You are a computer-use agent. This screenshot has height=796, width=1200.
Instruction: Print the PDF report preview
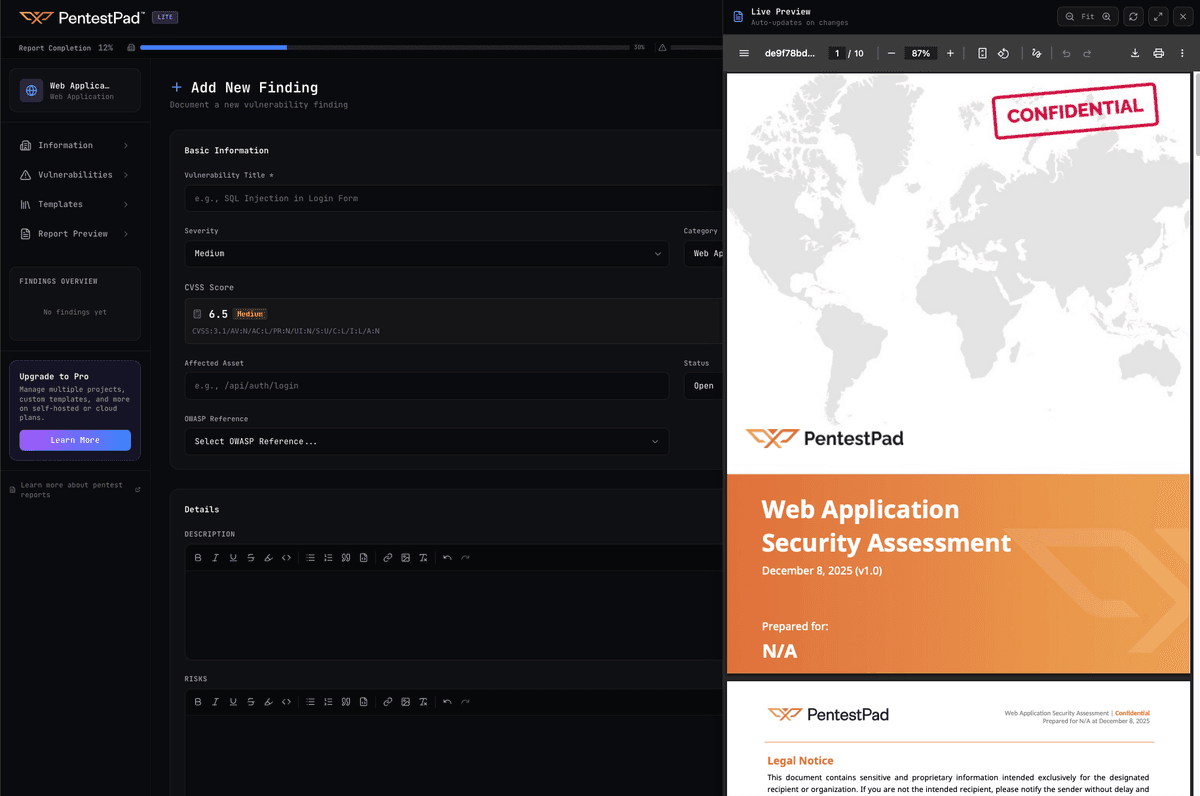[1158, 53]
